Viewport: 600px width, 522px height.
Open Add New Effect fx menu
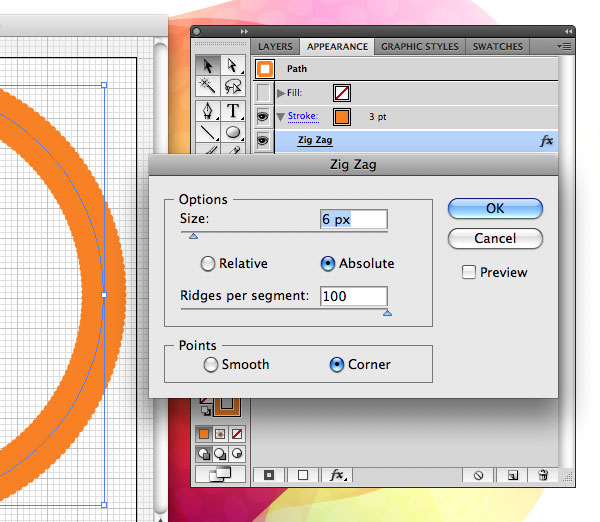337,475
